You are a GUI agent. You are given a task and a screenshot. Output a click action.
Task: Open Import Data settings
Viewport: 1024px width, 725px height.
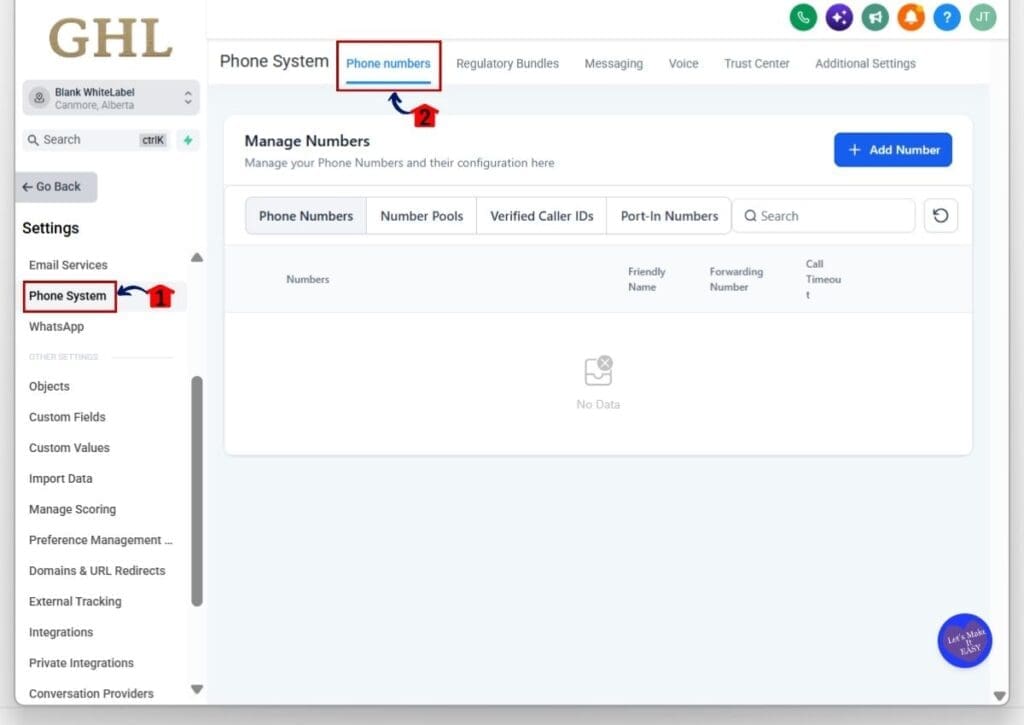click(x=61, y=478)
